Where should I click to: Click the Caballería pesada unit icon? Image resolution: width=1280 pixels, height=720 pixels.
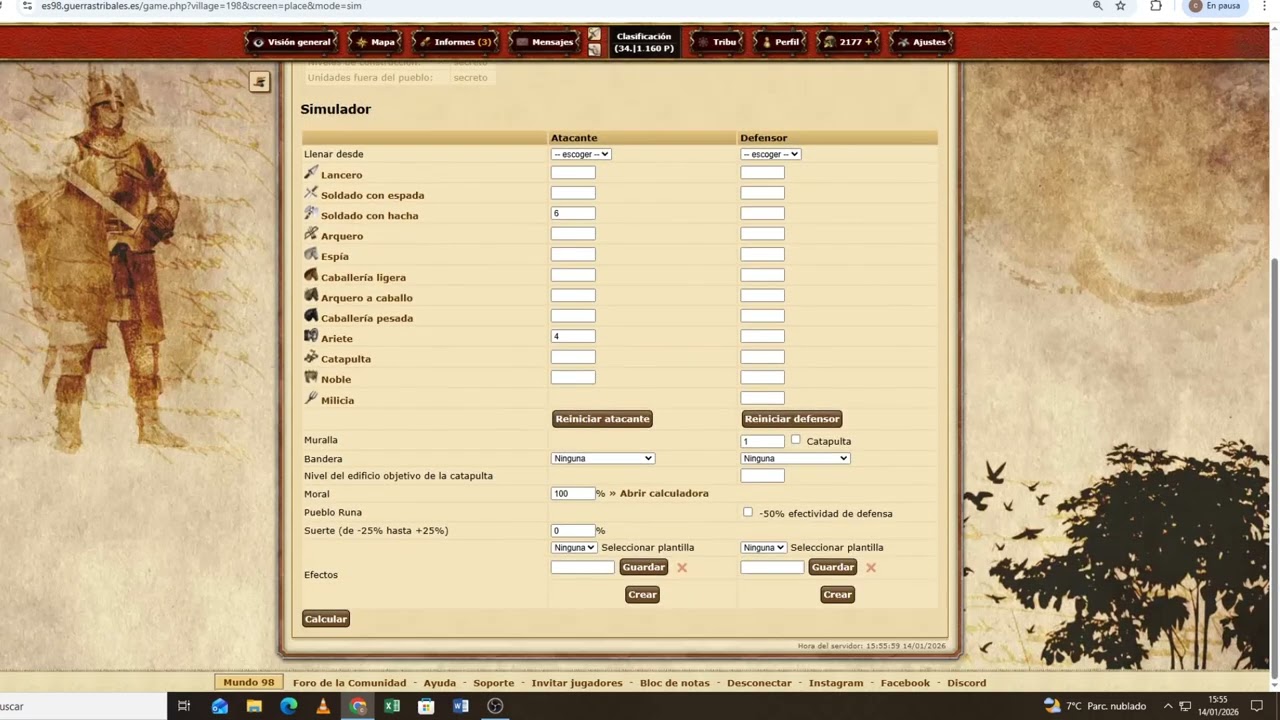[311, 316]
